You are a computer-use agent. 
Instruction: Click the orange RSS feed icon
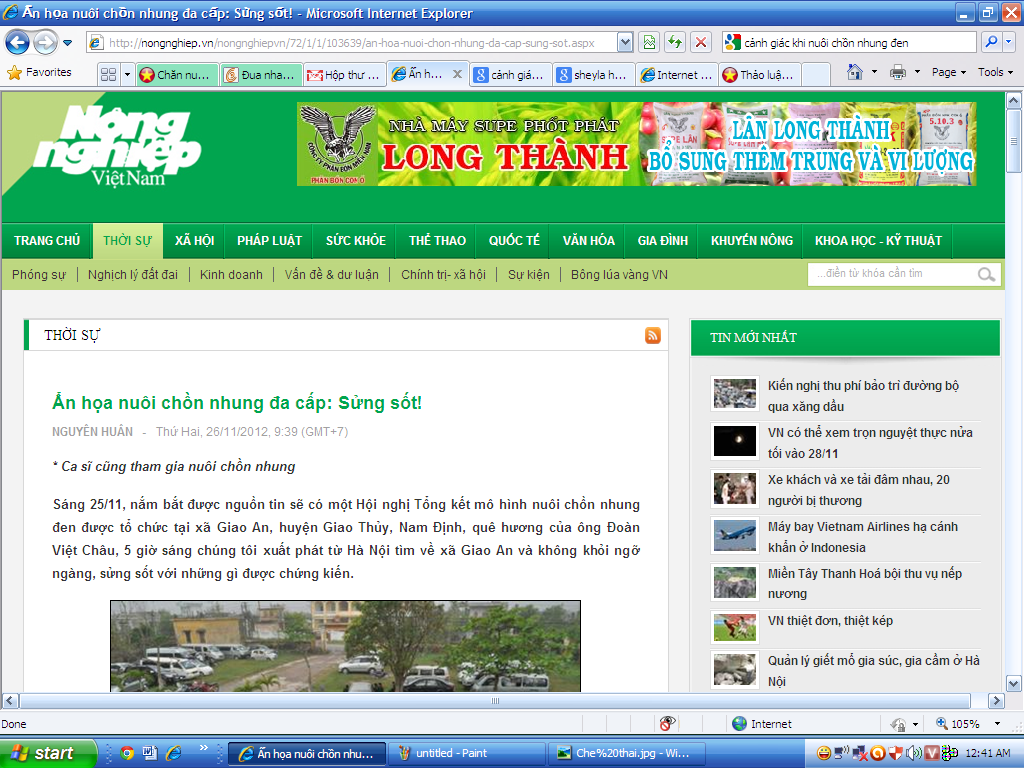click(653, 336)
